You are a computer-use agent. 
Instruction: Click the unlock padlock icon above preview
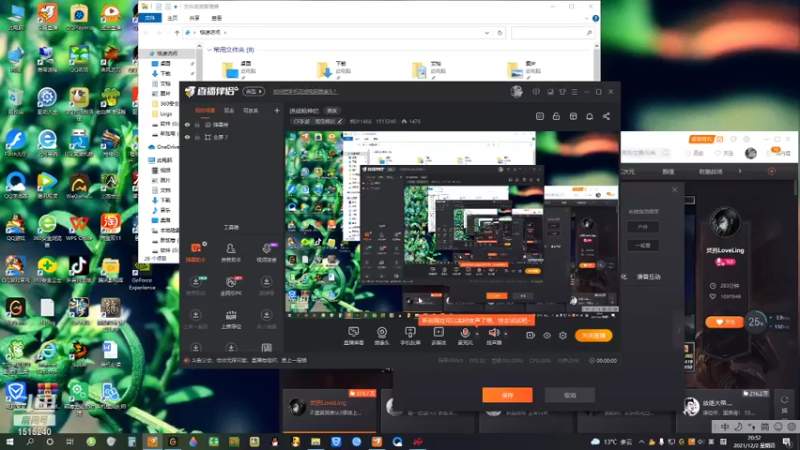[556, 116]
